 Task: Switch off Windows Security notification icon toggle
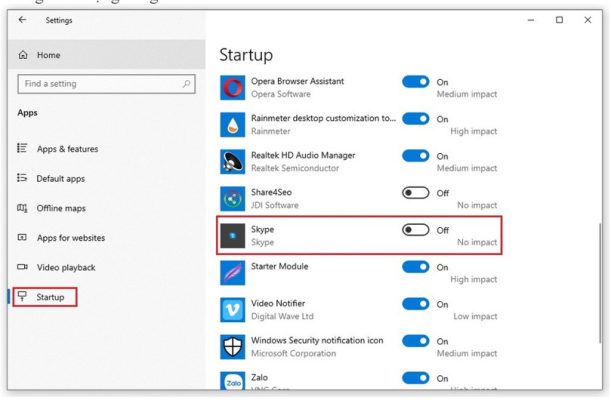point(416,341)
